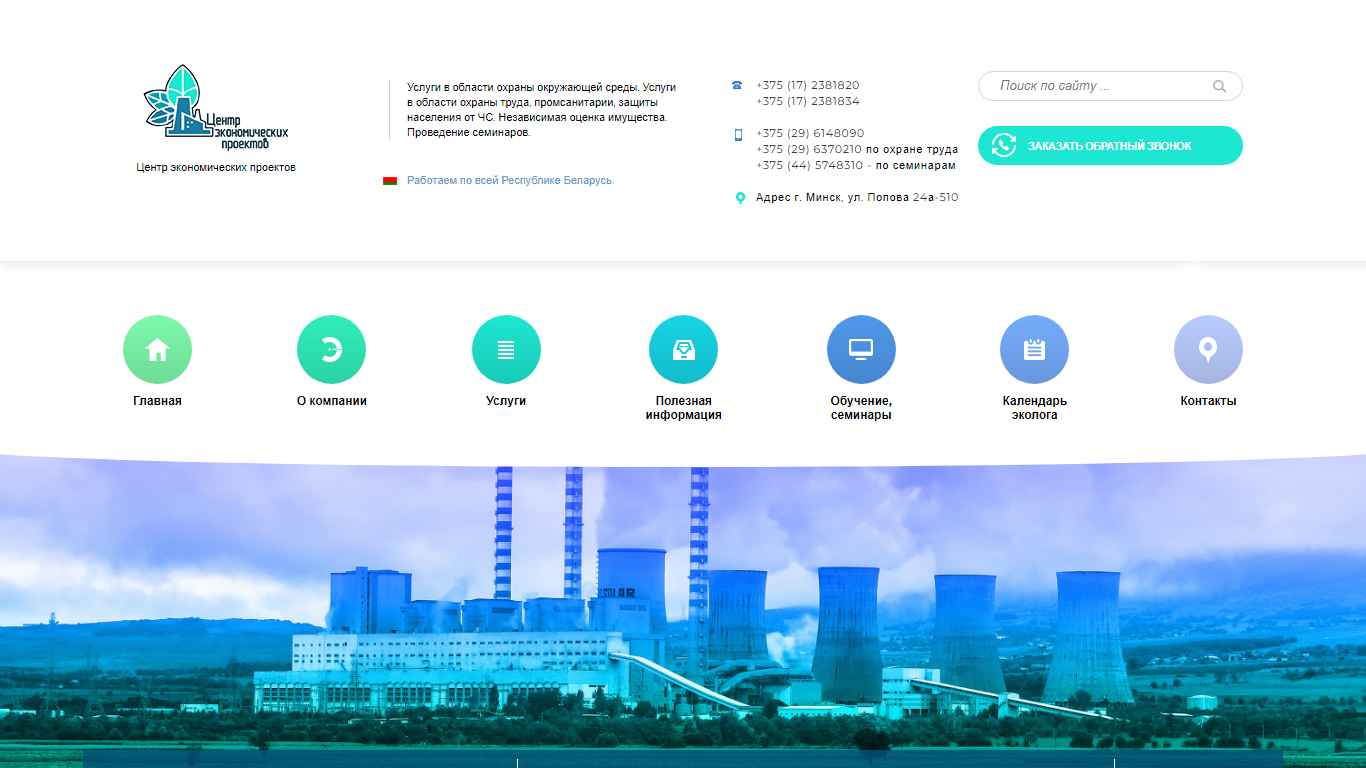Open the Главная menu label
The height and width of the screenshot is (768, 1366).
[x=157, y=401]
